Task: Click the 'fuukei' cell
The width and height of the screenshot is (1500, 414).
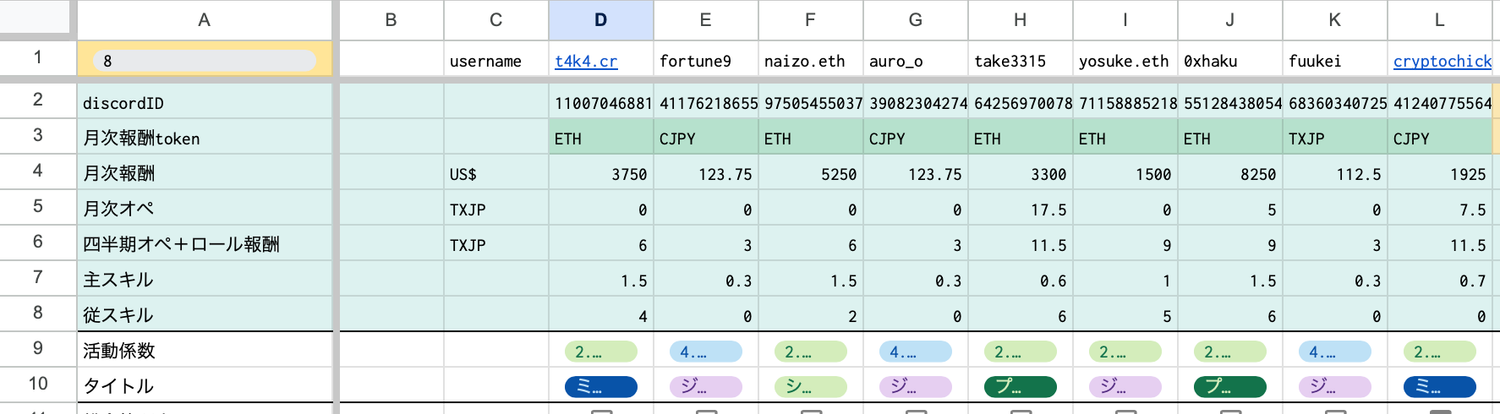Action: 1336,61
